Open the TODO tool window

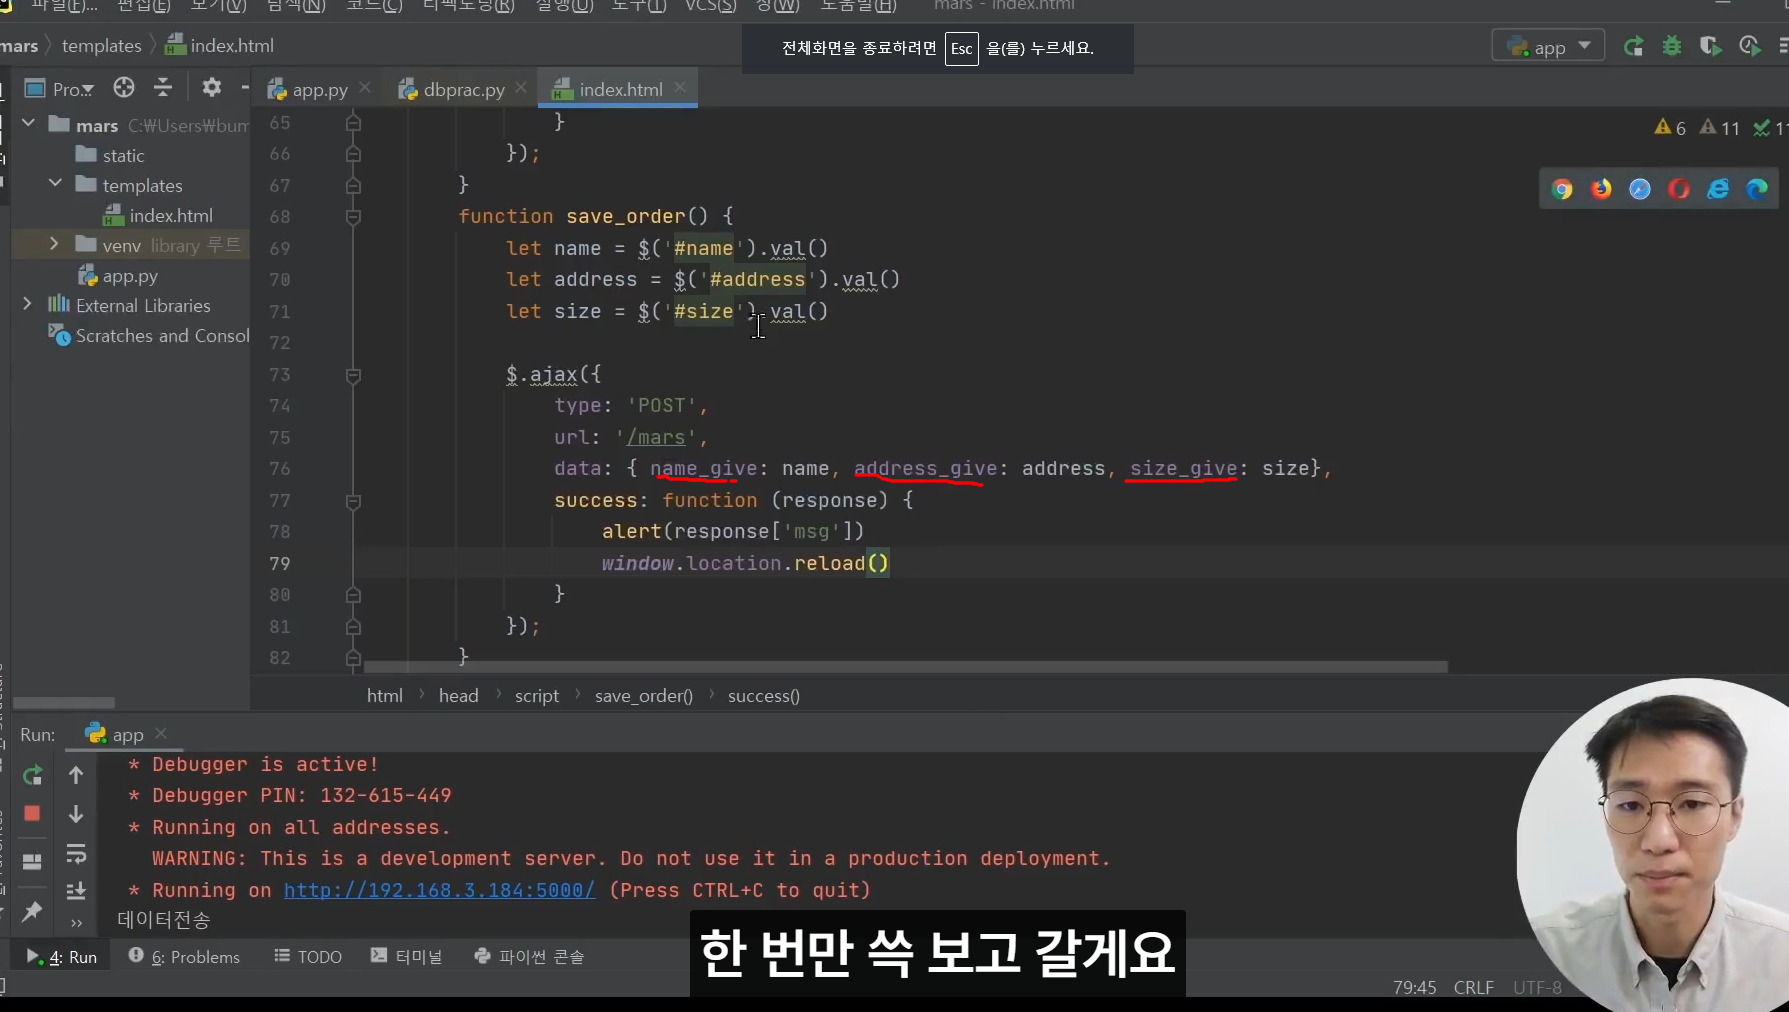click(x=308, y=957)
